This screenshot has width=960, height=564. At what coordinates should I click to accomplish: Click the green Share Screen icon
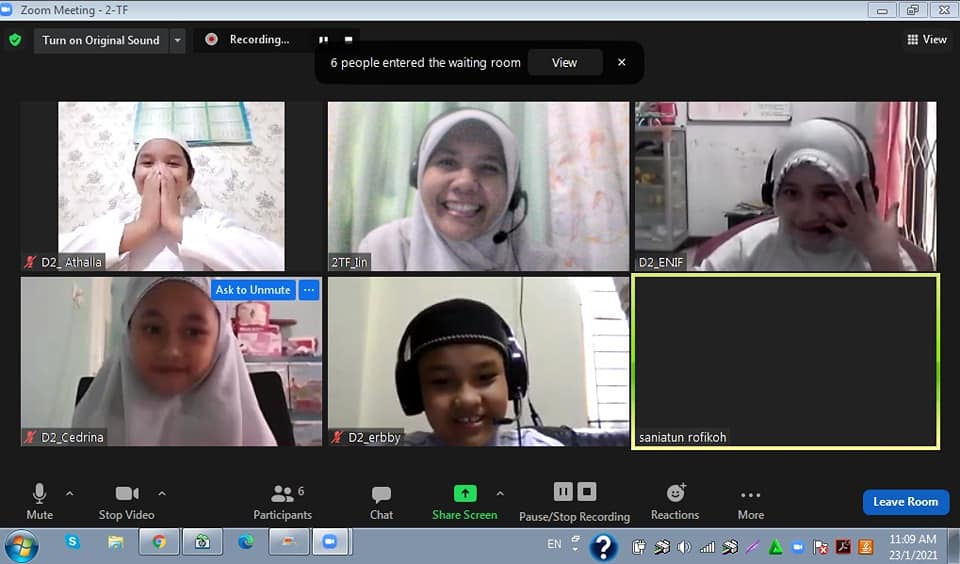point(465,493)
